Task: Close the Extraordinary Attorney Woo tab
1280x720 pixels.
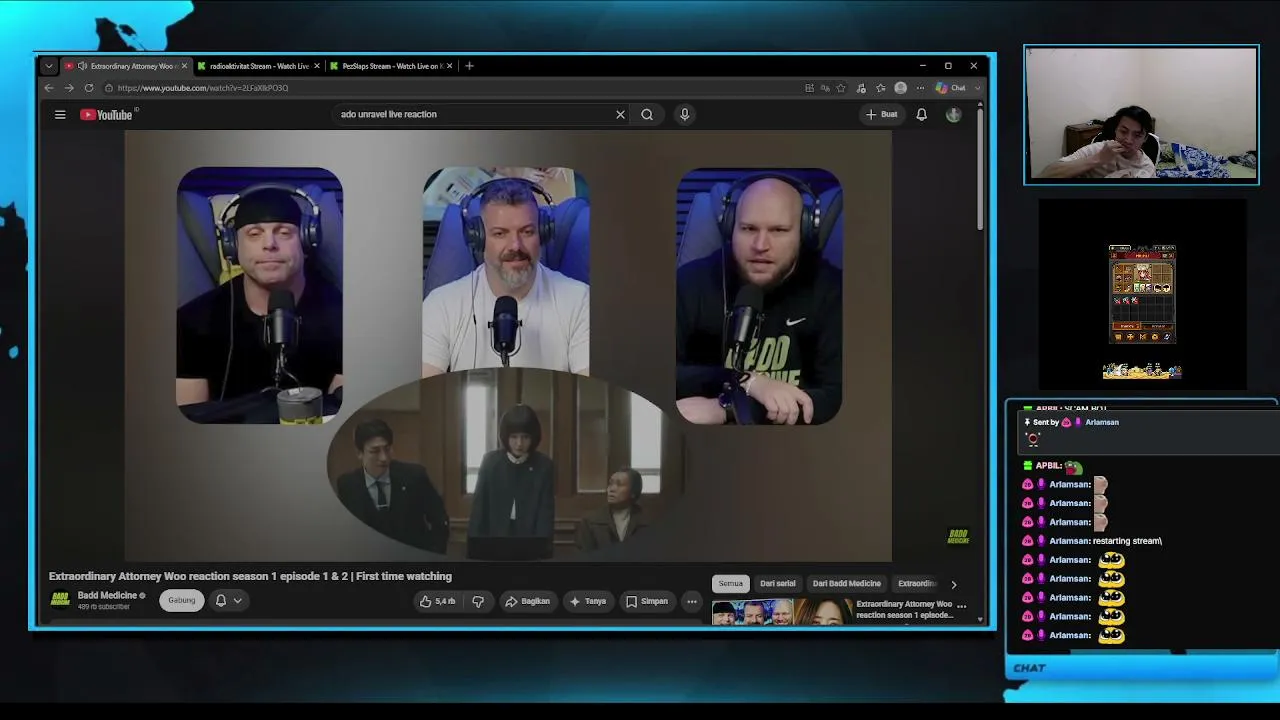Action: 184,66
